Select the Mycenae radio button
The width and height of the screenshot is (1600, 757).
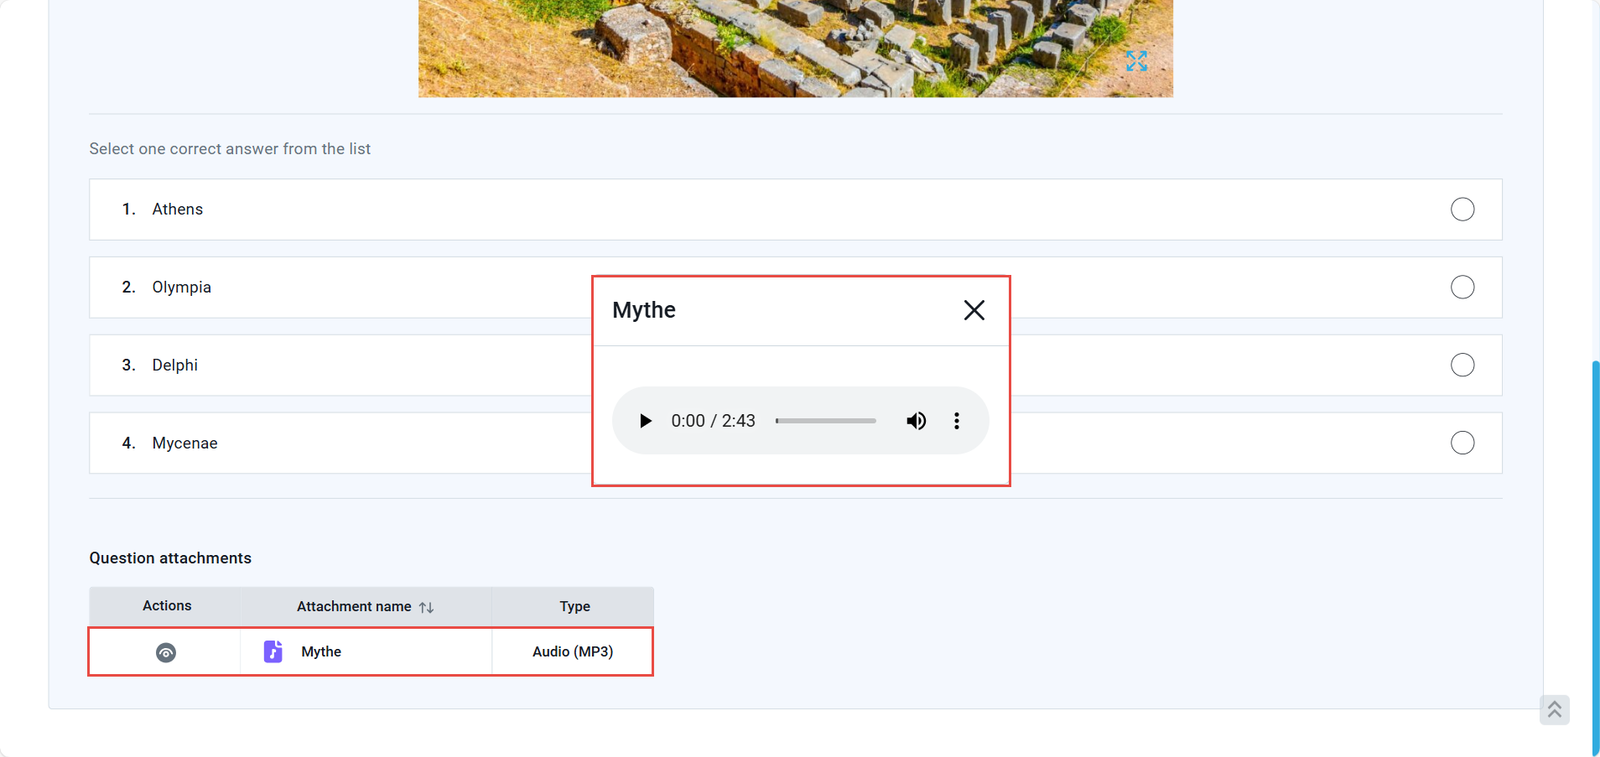[x=1462, y=443]
